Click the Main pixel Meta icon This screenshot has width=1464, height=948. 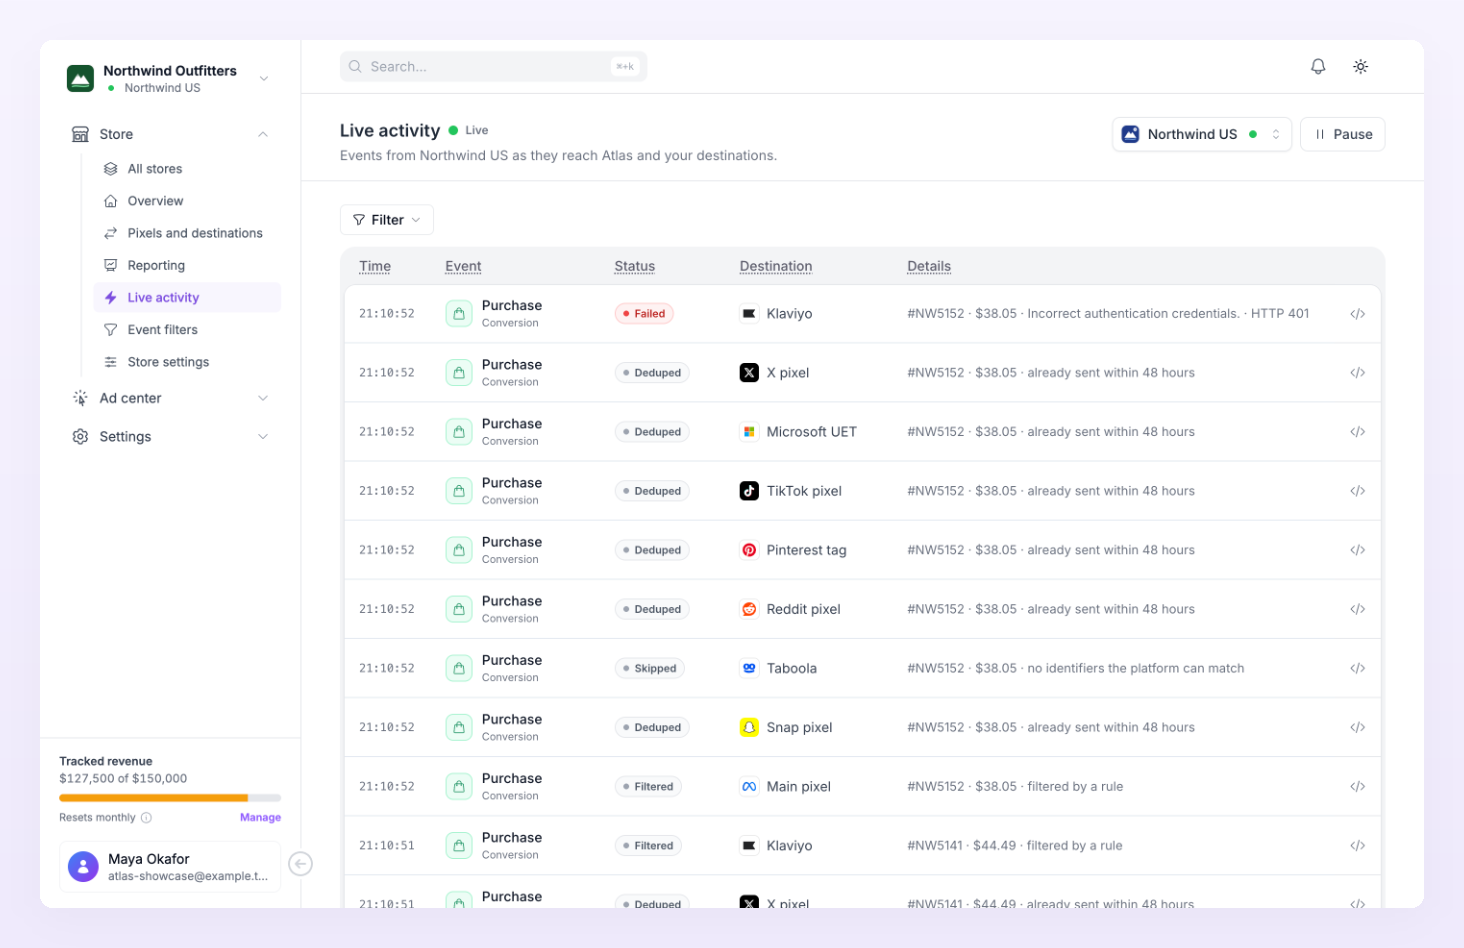(x=749, y=787)
